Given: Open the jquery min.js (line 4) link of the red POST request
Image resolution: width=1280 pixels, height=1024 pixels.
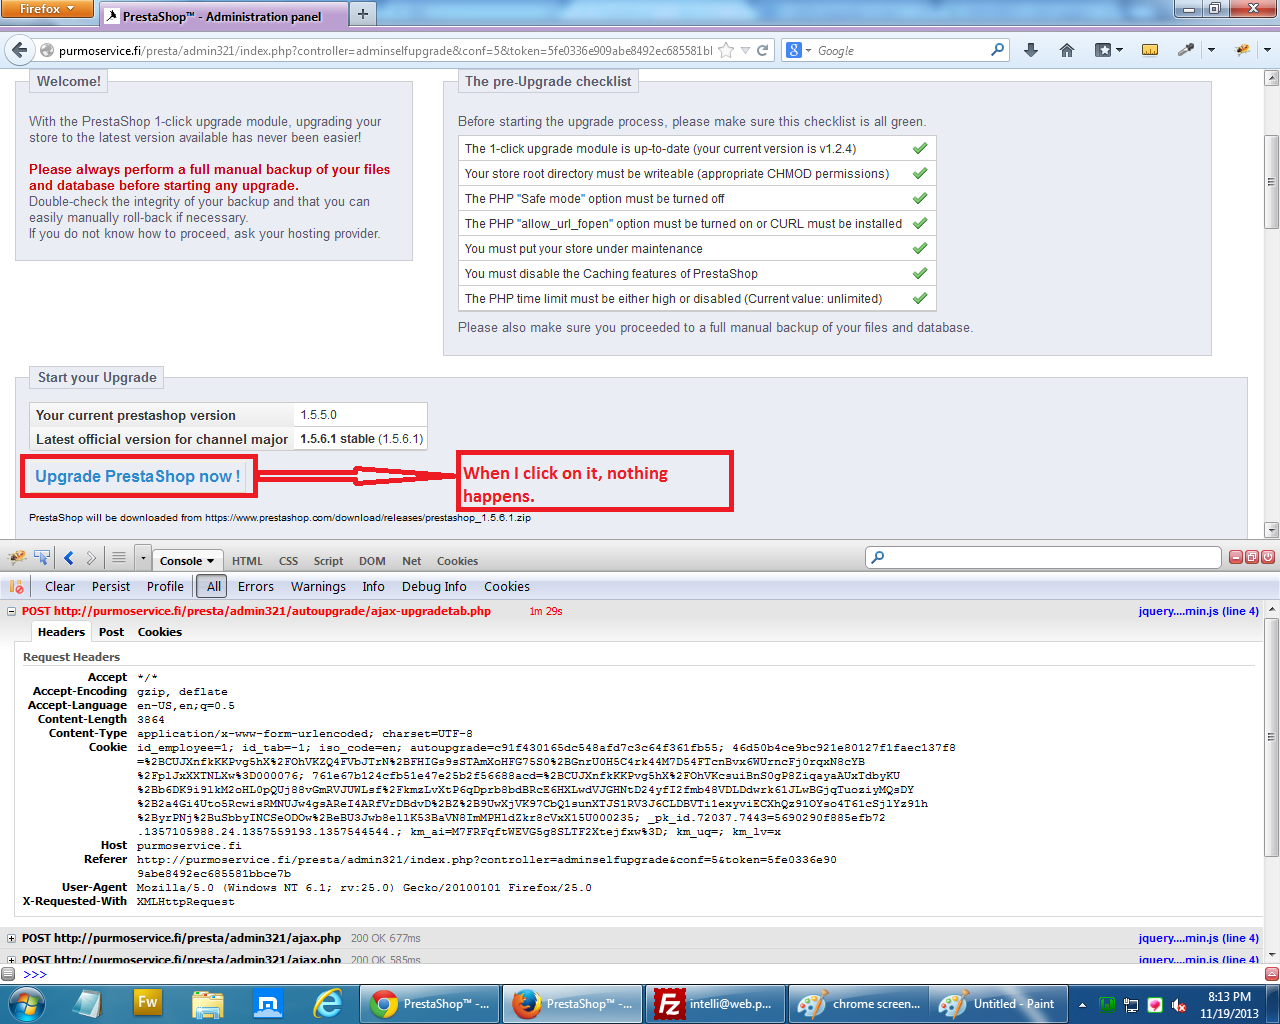Looking at the screenshot, I should point(1198,611).
